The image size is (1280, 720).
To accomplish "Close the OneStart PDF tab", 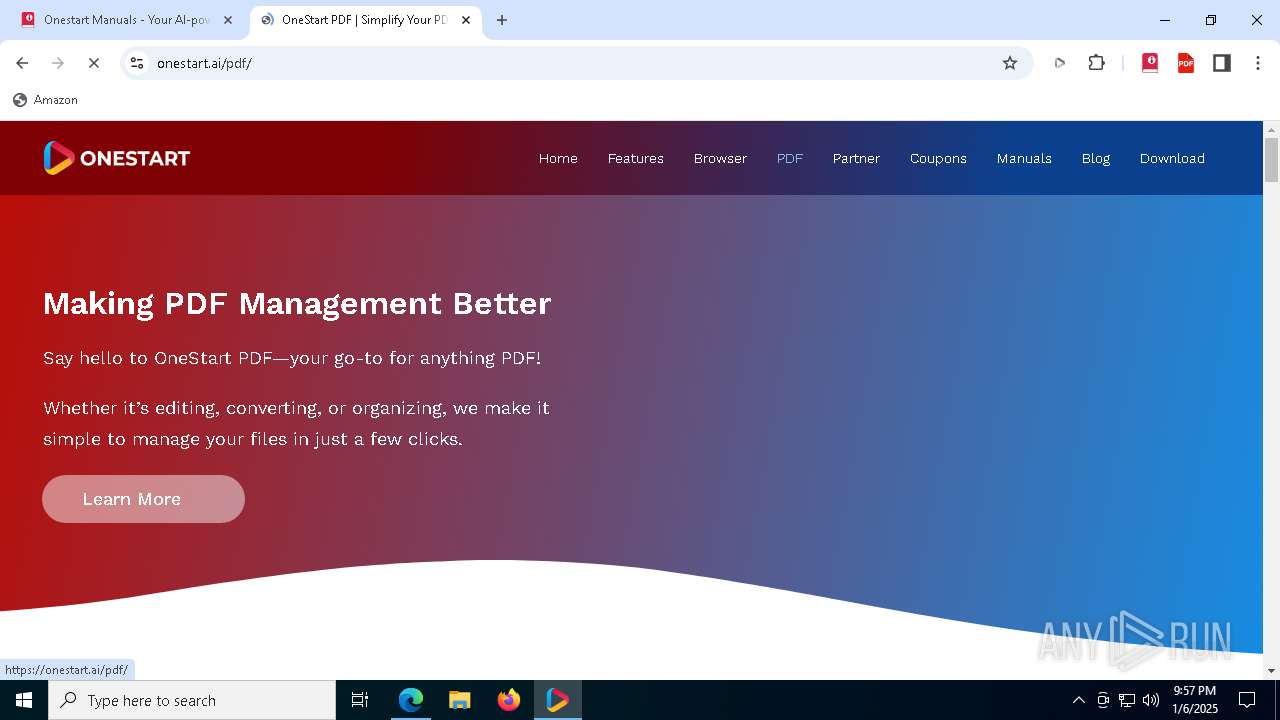I will click(465, 20).
